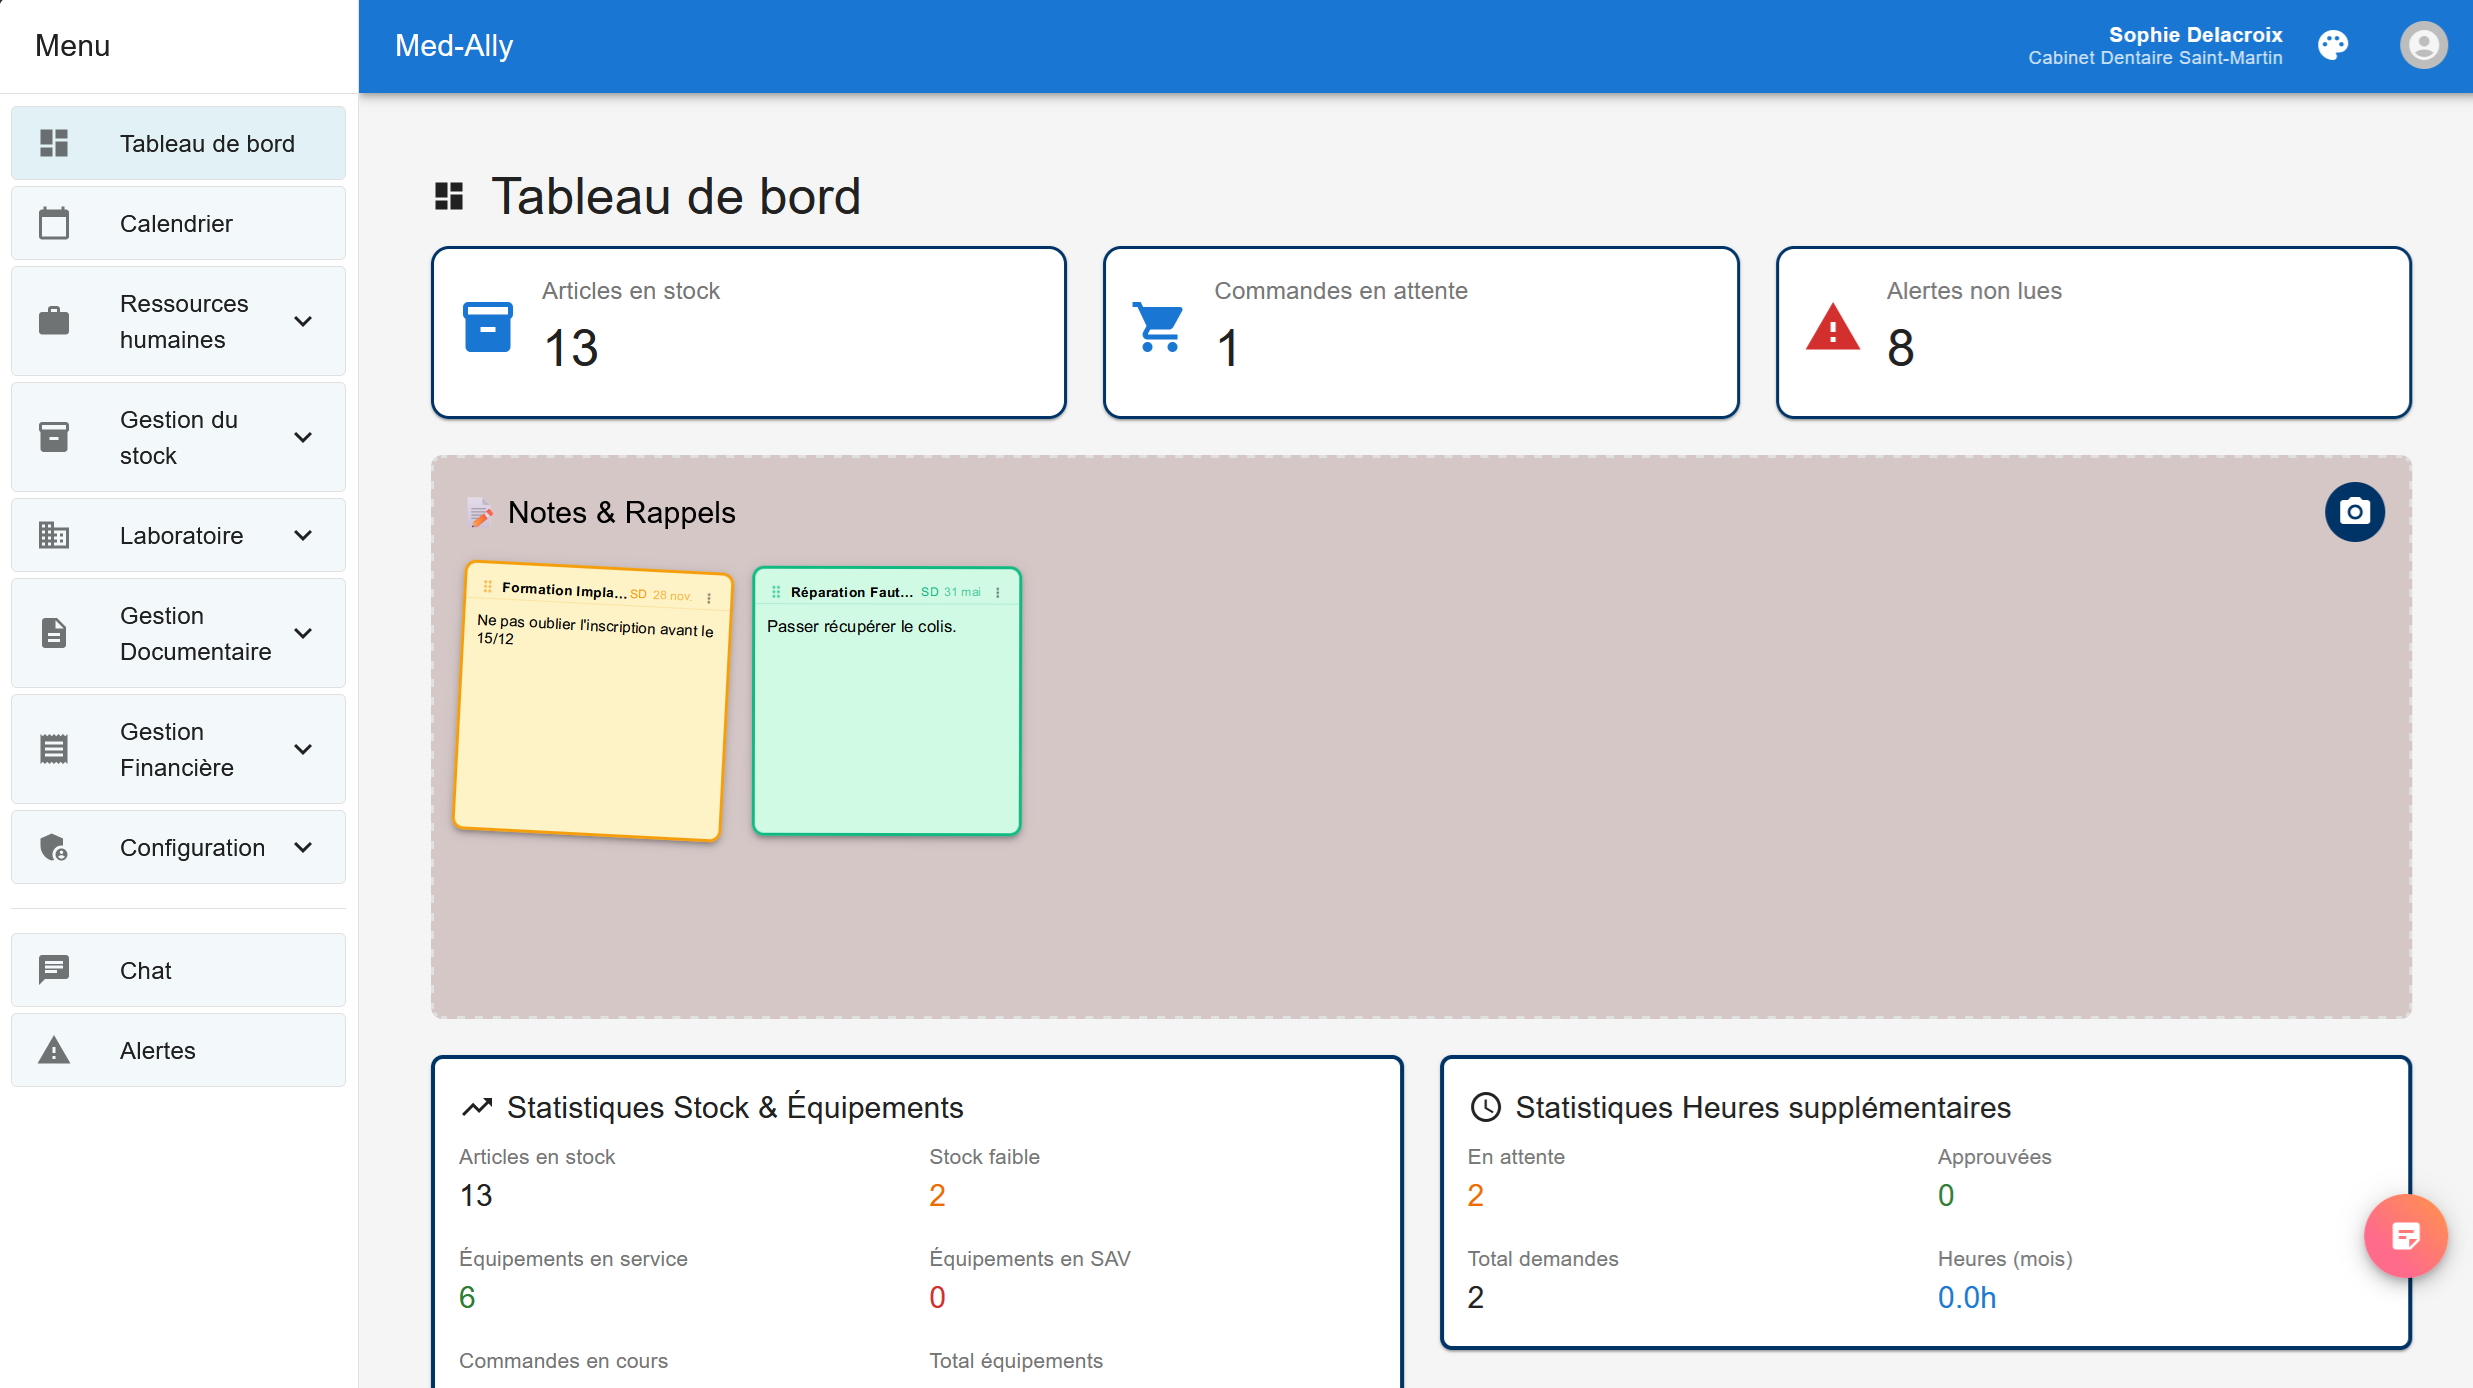Click the camera snapshot button in Notes

2354,512
